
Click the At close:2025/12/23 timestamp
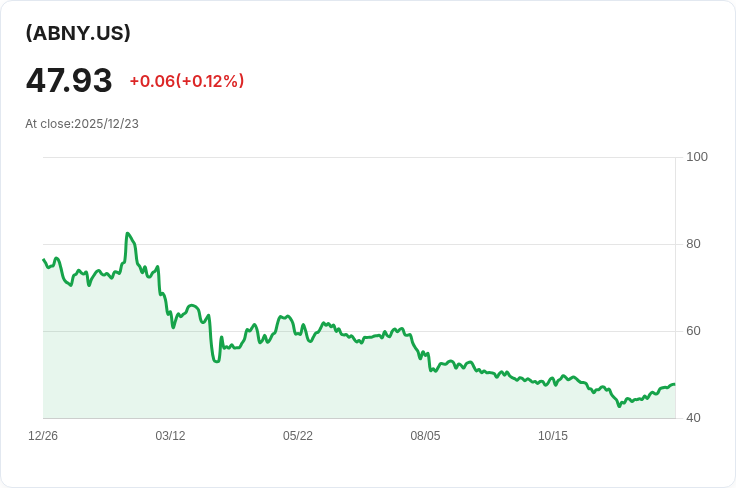(x=82, y=123)
